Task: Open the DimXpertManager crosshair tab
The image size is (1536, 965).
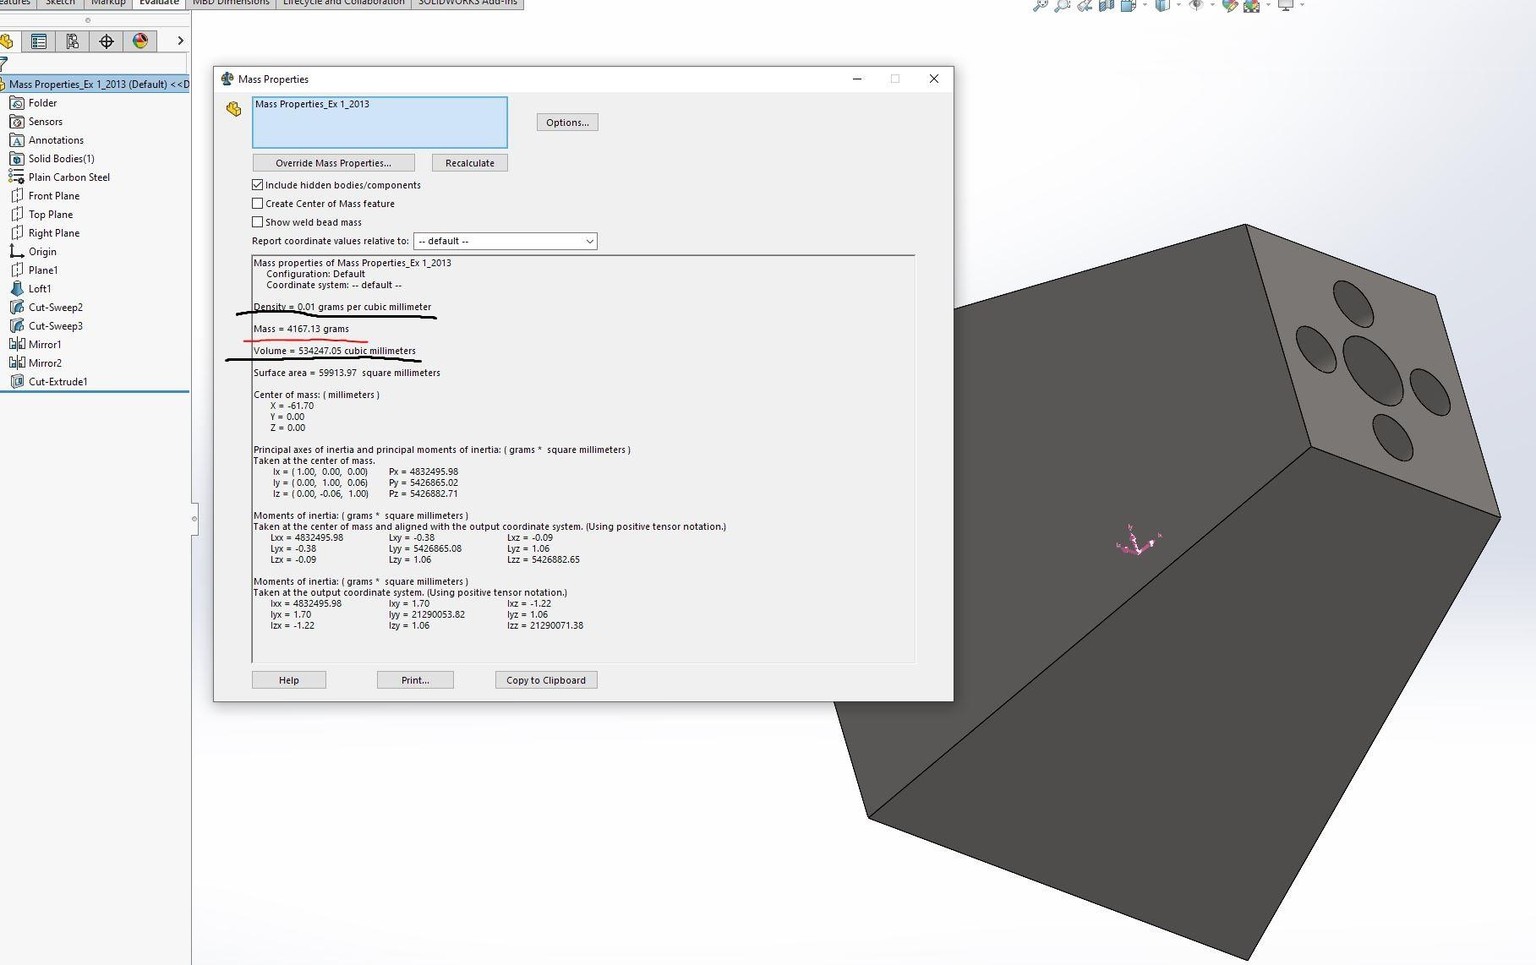Action: (x=106, y=41)
